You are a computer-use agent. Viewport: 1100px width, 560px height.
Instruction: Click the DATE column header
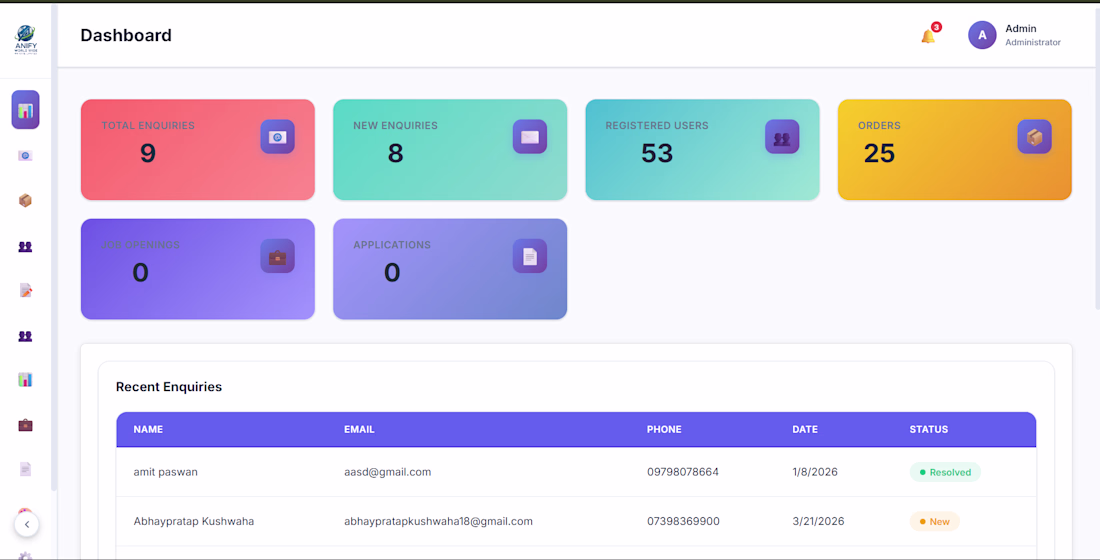805,429
